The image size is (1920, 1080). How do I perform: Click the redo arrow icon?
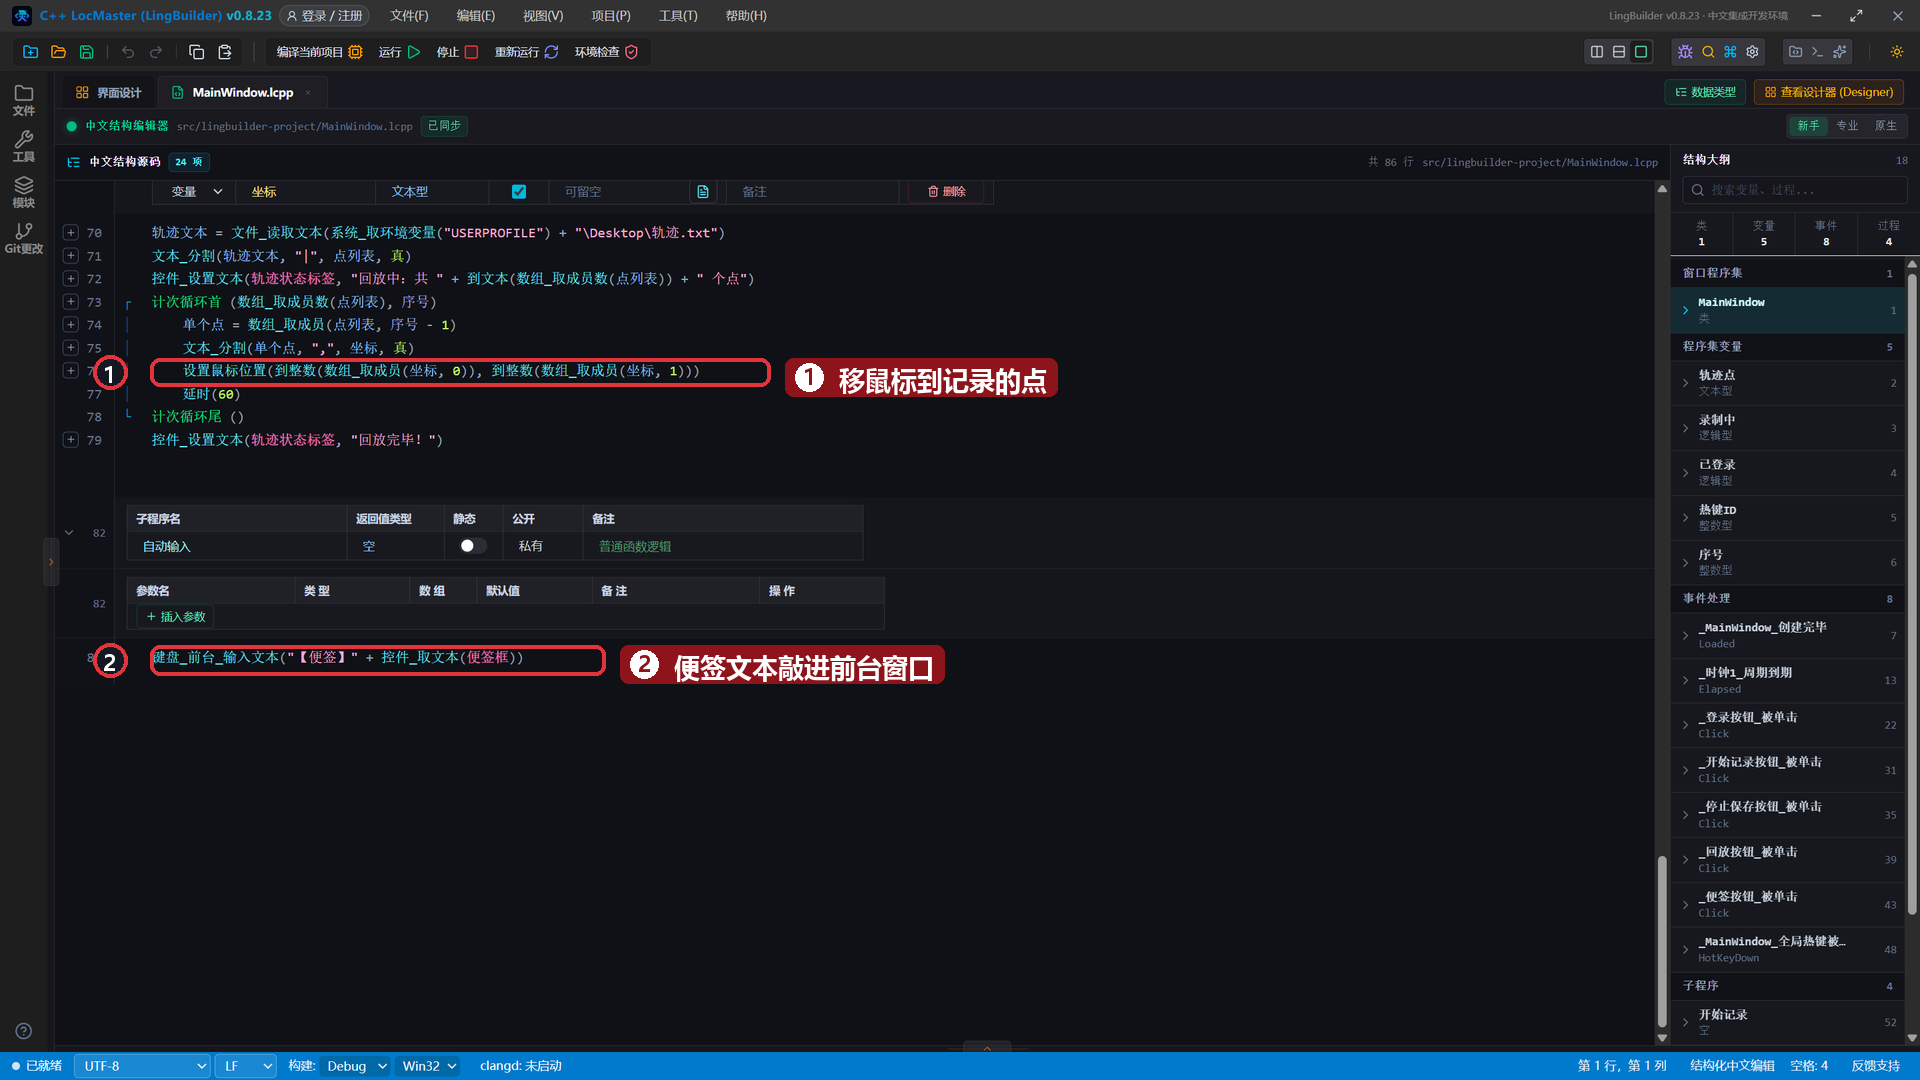pos(156,52)
